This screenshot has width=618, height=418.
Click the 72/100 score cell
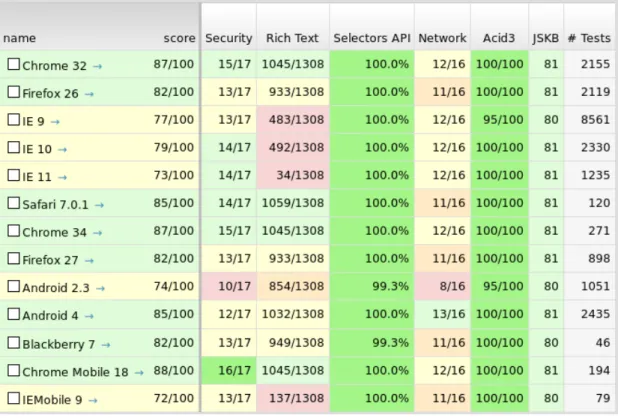174,398
